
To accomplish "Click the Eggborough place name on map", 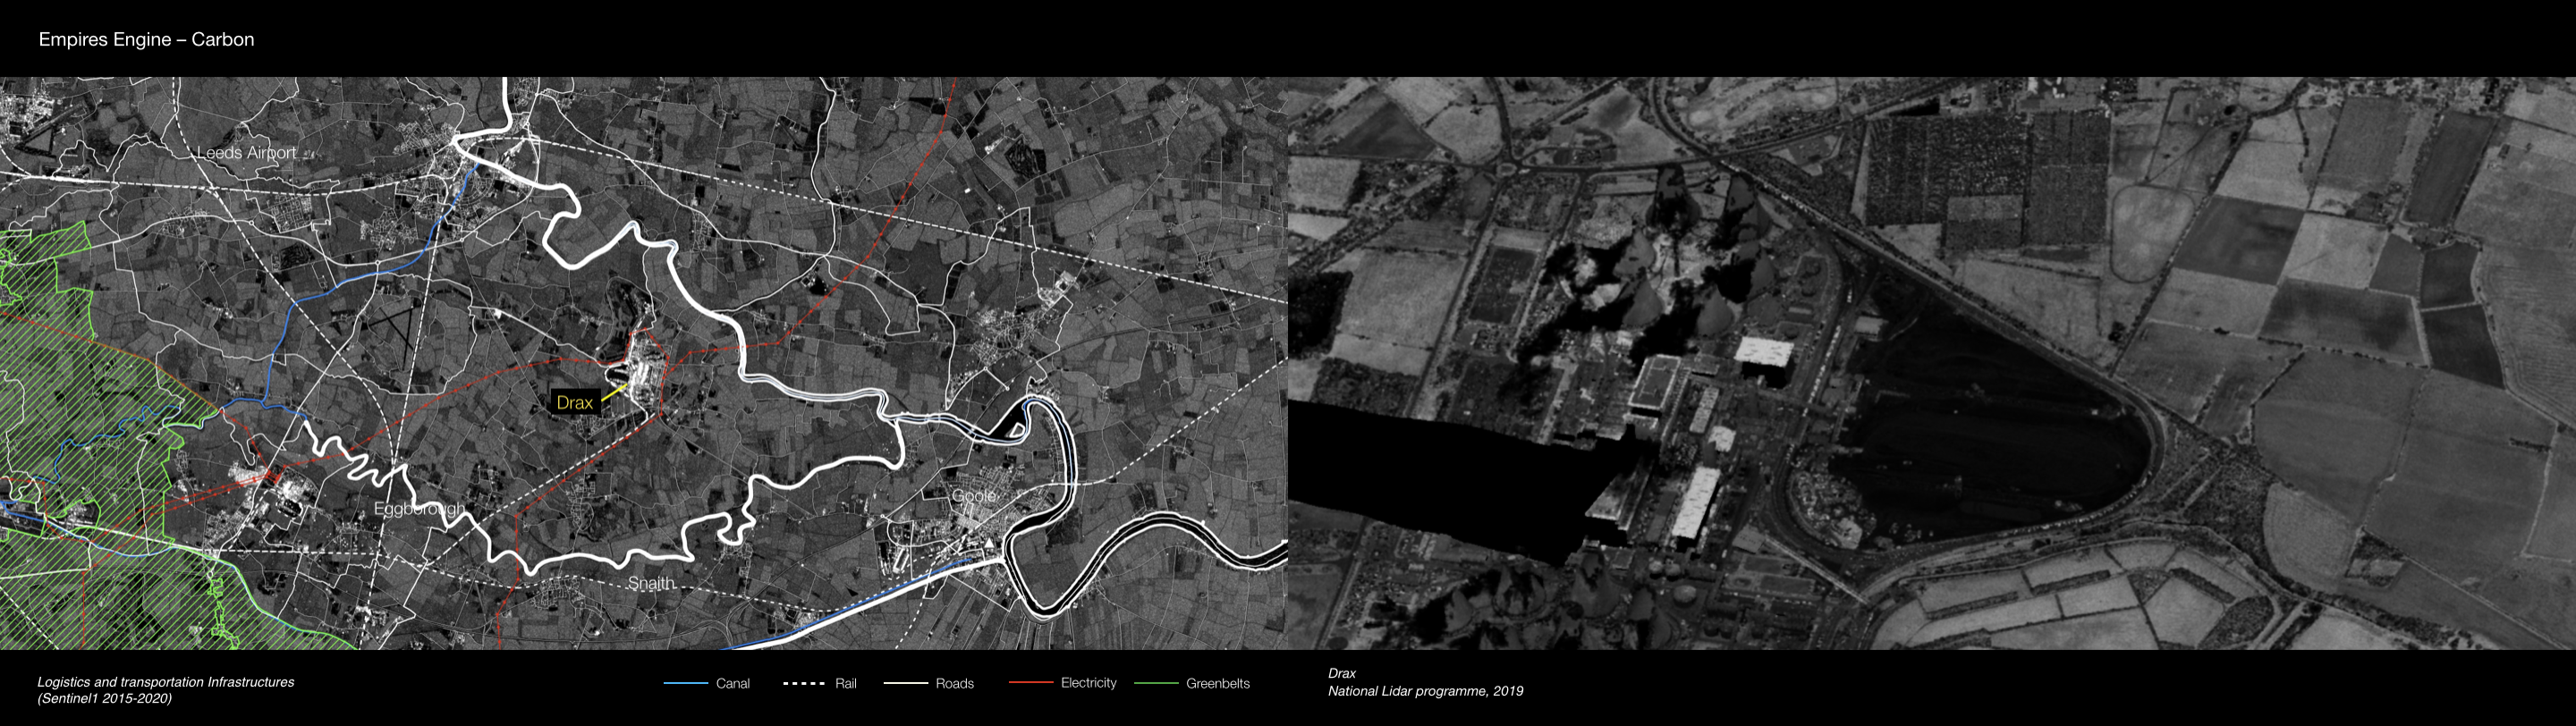I will click(418, 509).
